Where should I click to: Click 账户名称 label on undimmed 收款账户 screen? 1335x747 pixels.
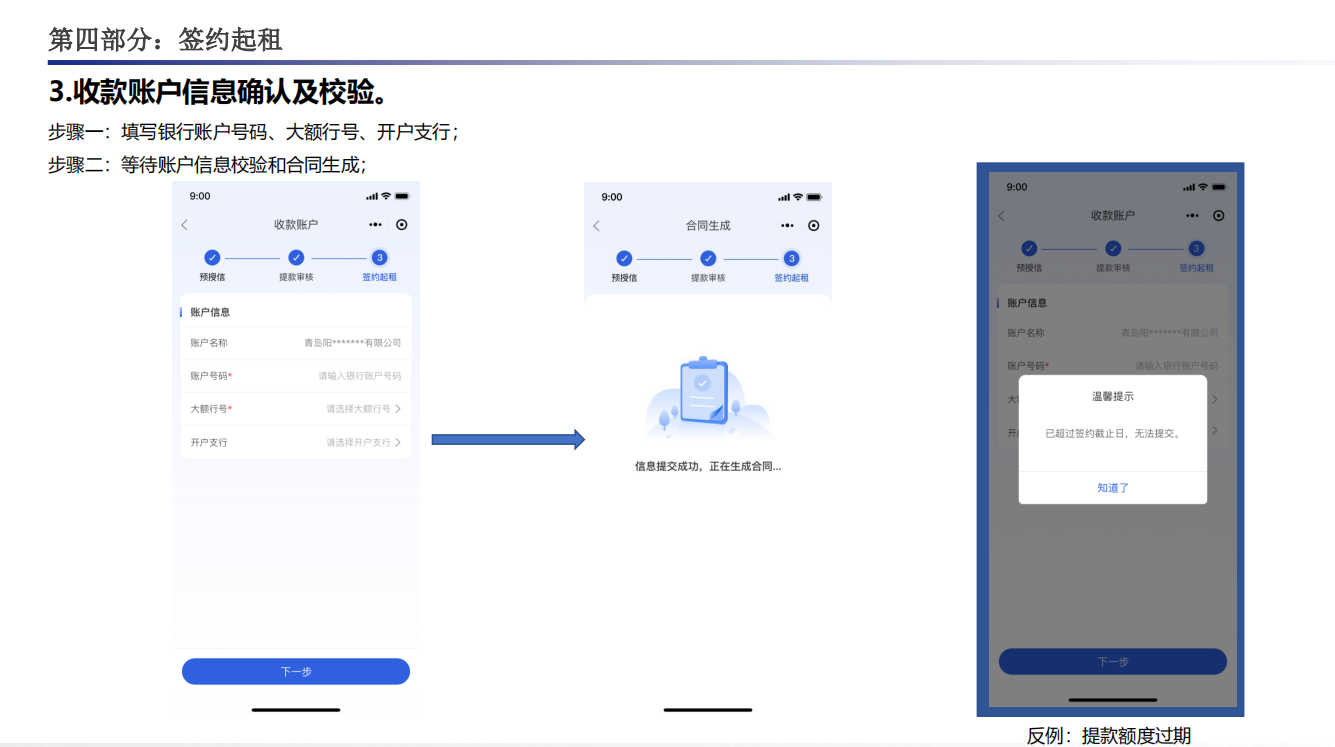coord(209,343)
